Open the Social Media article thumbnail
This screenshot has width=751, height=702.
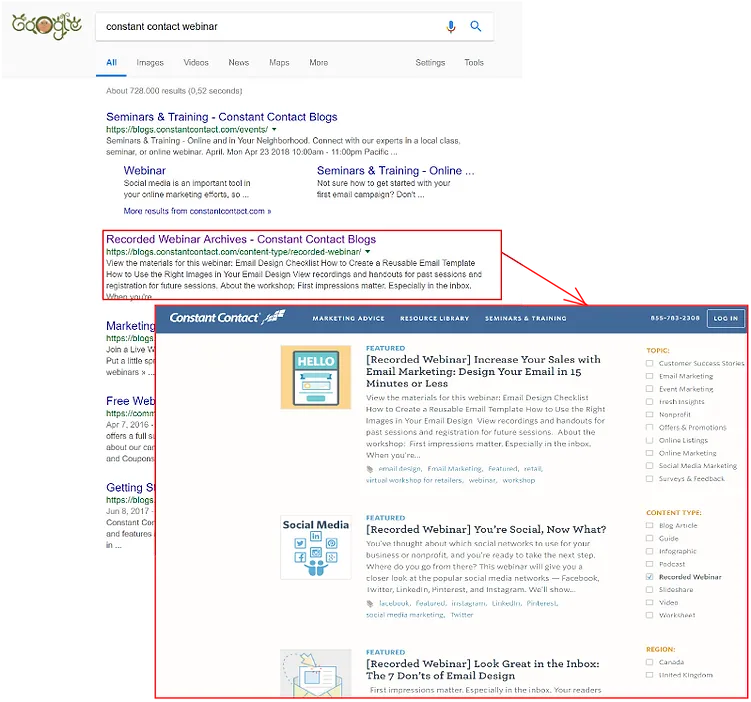pos(316,547)
